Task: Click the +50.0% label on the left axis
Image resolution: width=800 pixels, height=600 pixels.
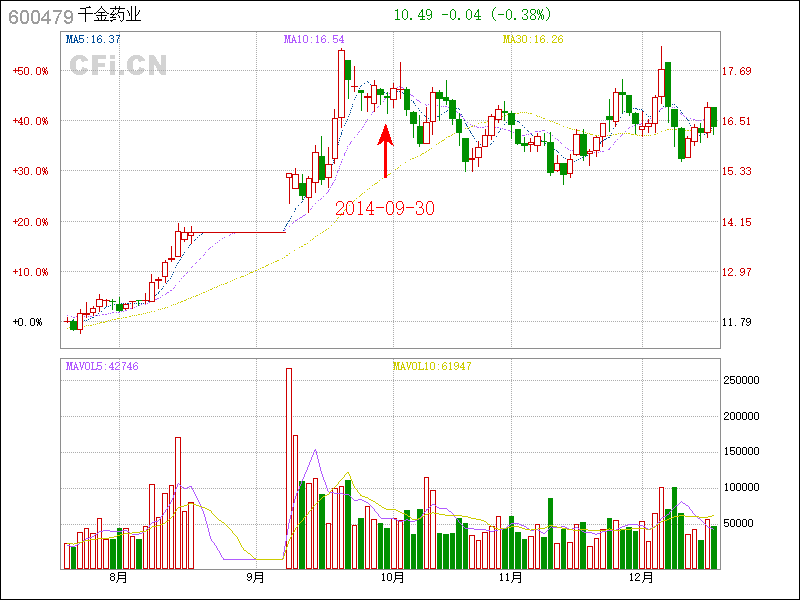Action: [30, 71]
